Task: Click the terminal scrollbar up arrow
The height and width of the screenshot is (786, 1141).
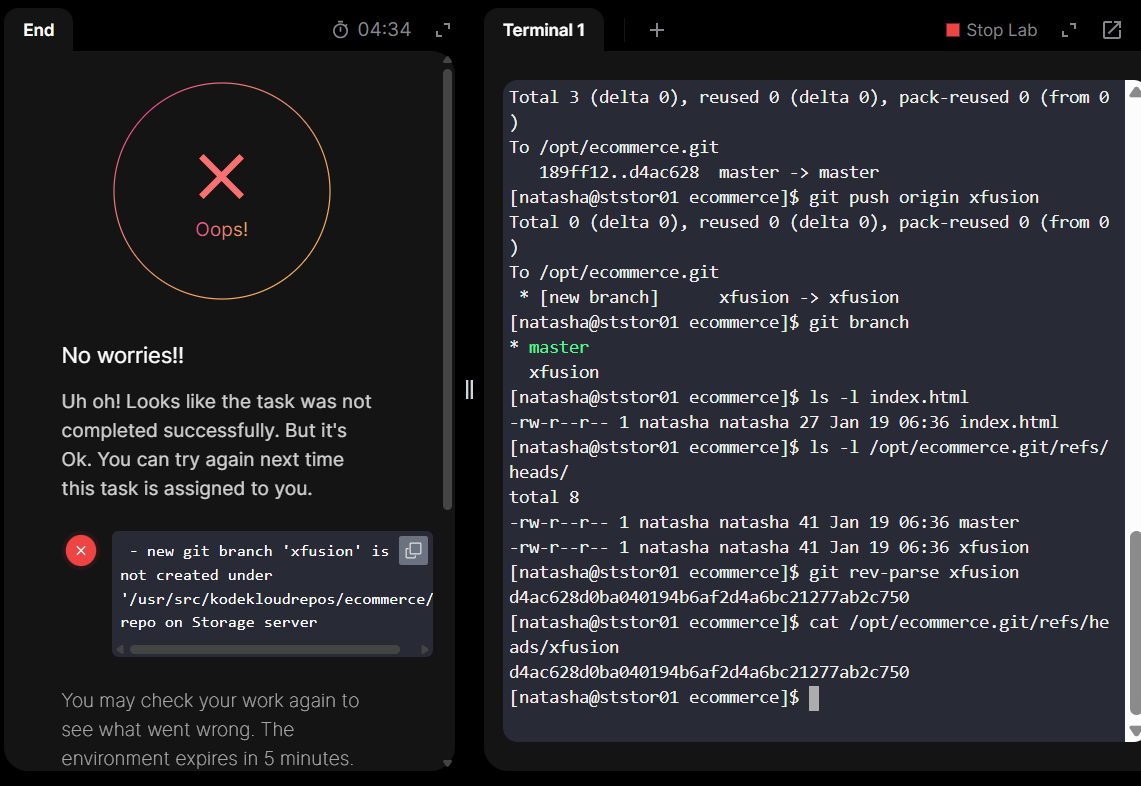Action: (x=1133, y=91)
